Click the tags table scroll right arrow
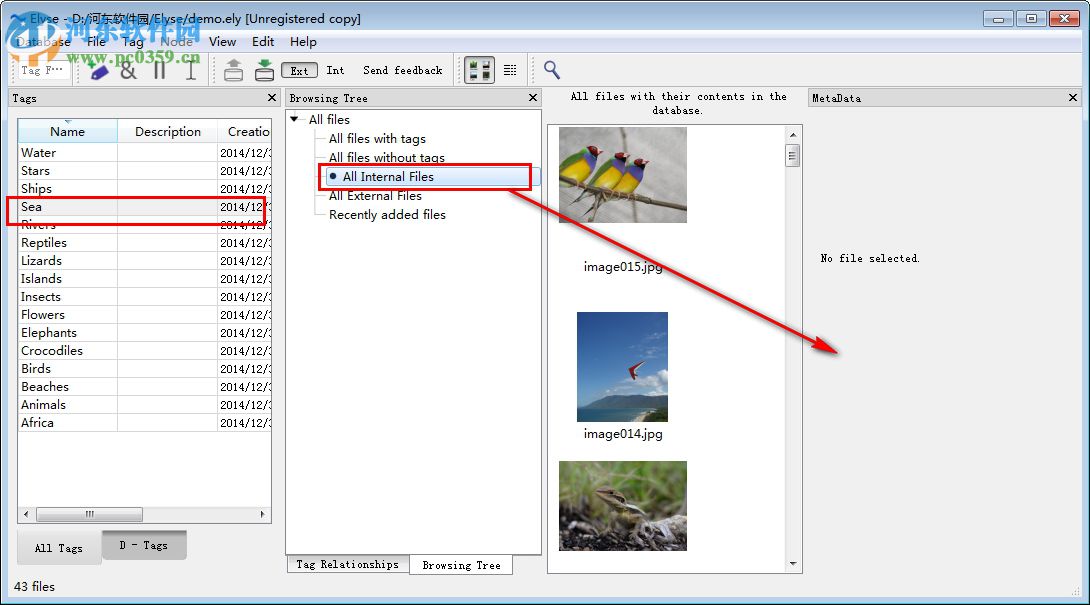This screenshot has height=605, width=1090. tap(263, 515)
